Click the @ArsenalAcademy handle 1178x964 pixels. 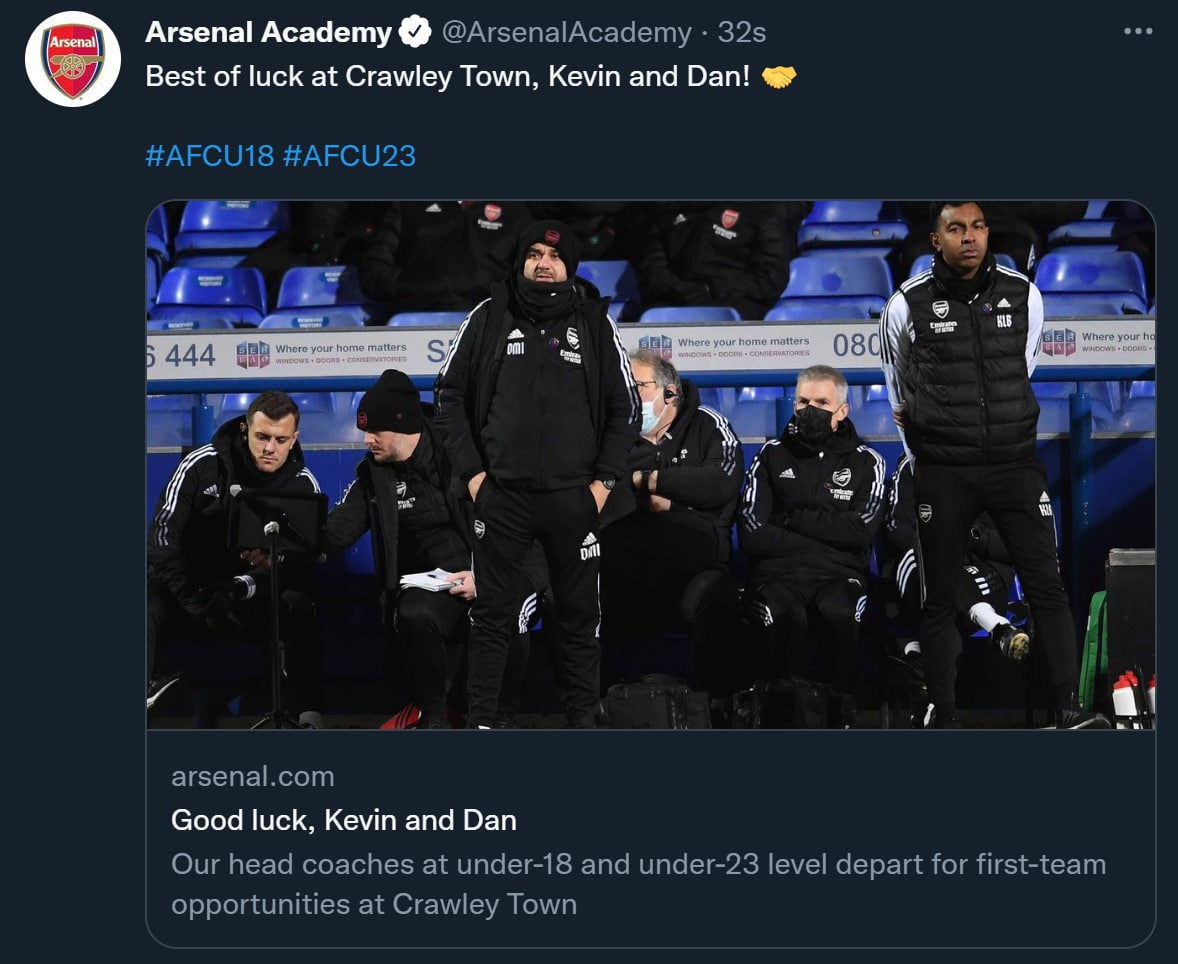click(x=566, y=33)
